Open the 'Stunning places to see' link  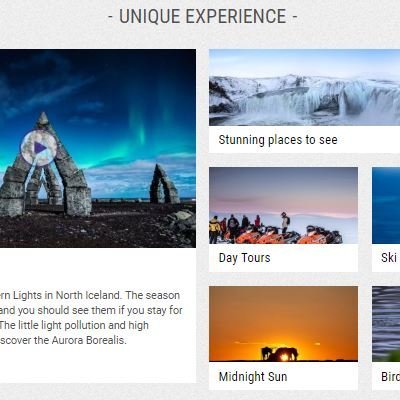(x=278, y=140)
